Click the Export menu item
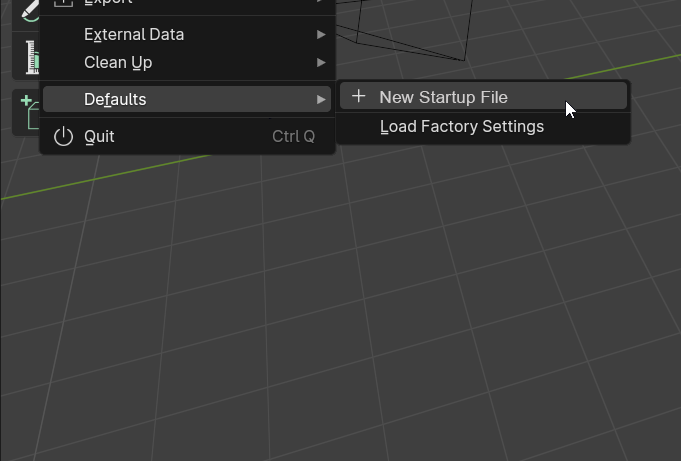This screenshot has width=681, height=461. (x=187, y=3)
